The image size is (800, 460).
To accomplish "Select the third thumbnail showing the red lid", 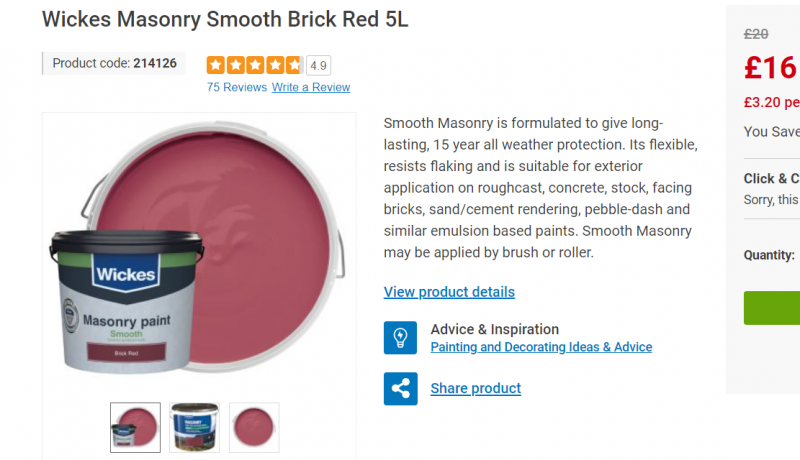I will tap(255, 428).
